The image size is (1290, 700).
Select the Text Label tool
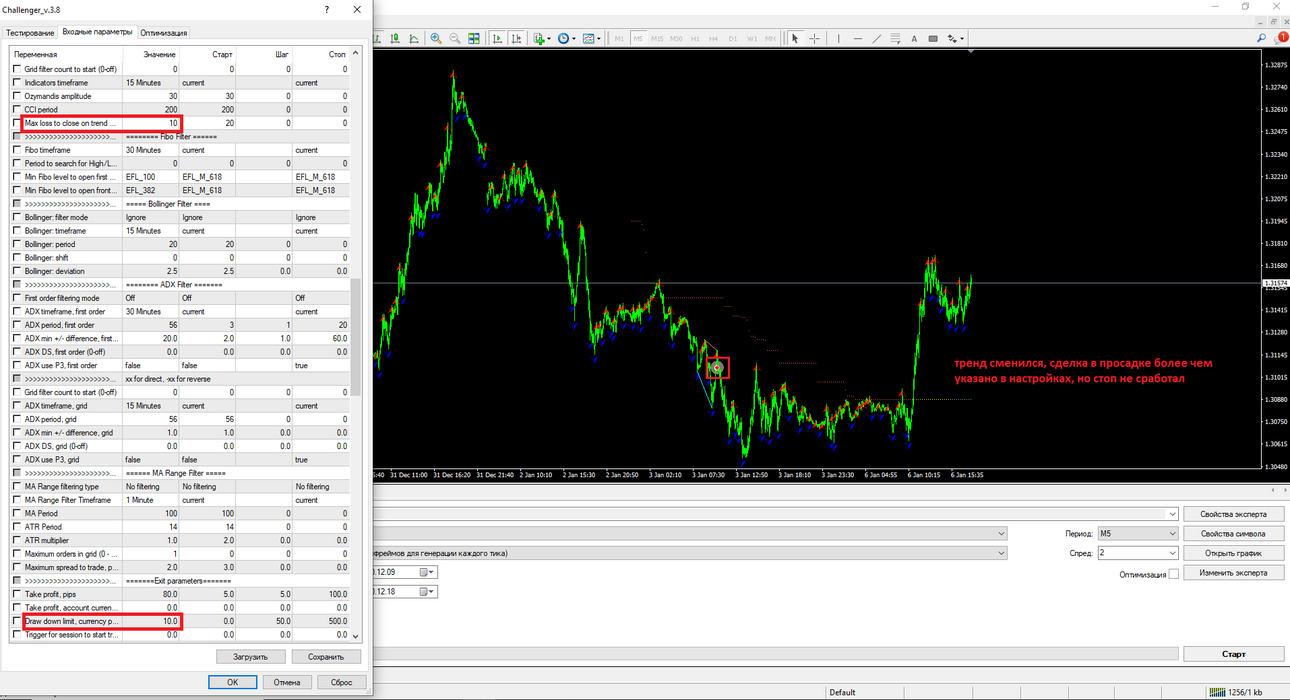[x=933, y=38]
